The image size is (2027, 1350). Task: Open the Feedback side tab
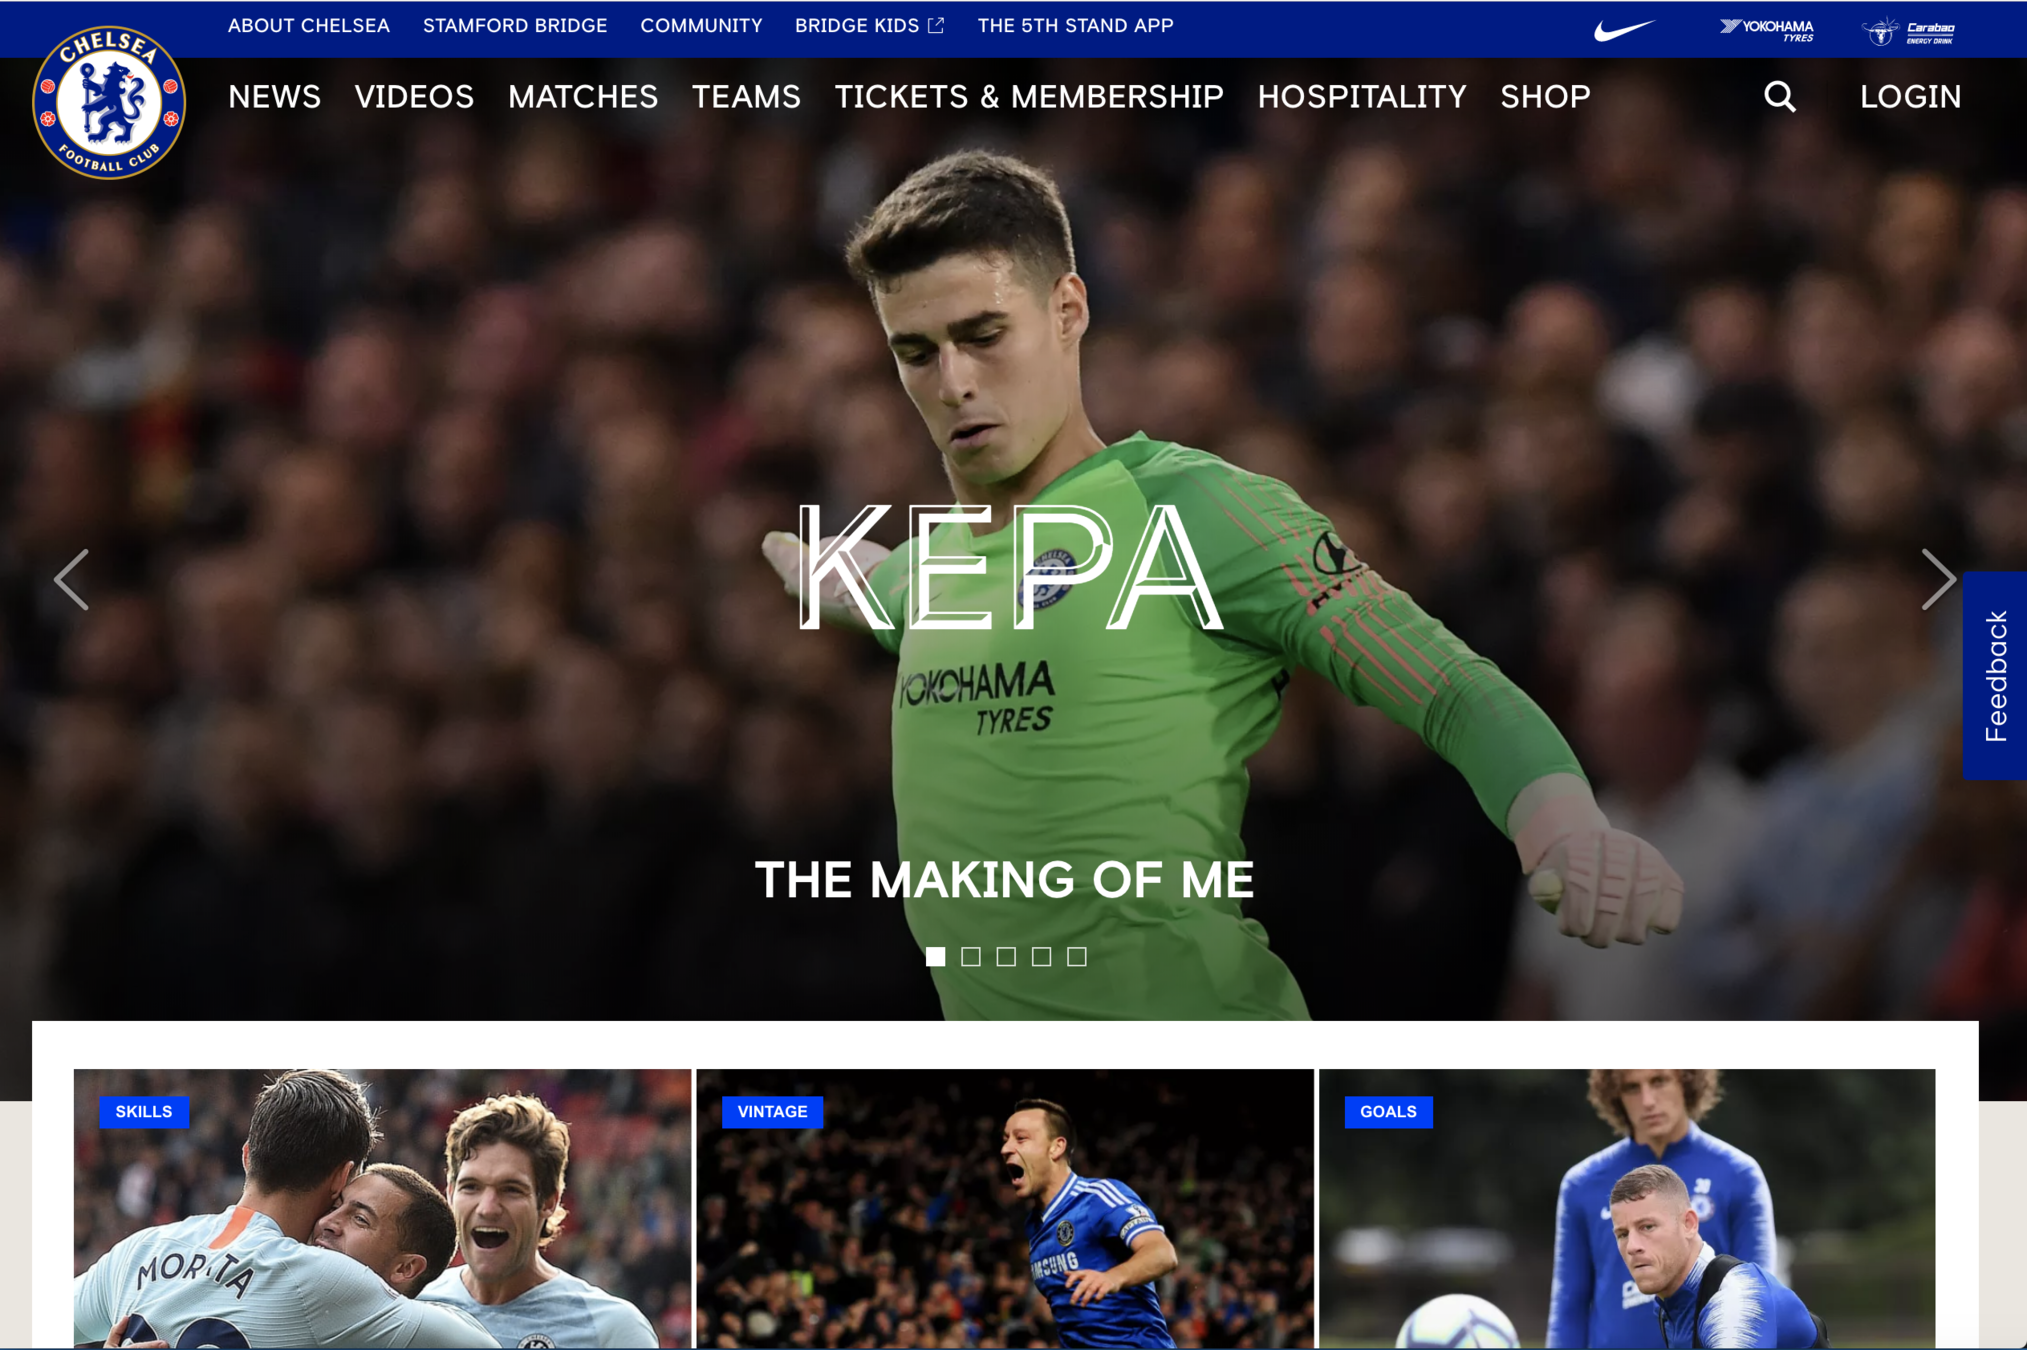pos(1995,676)
